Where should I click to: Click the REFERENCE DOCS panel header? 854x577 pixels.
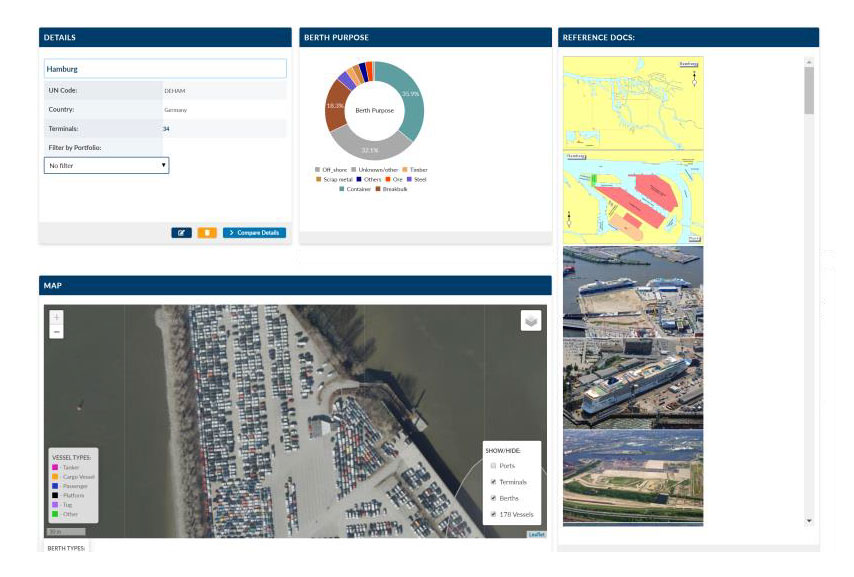(x=688, y=37)
